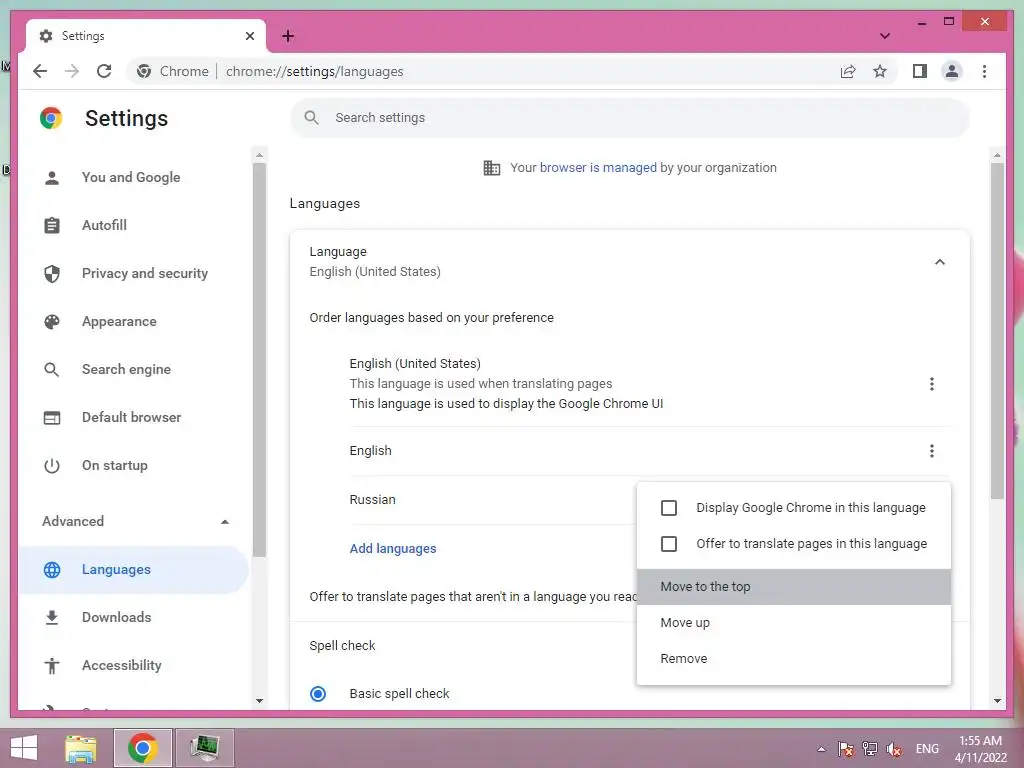
Task: Open tab search chevron in title bar
Action: (x=884, y=36)
